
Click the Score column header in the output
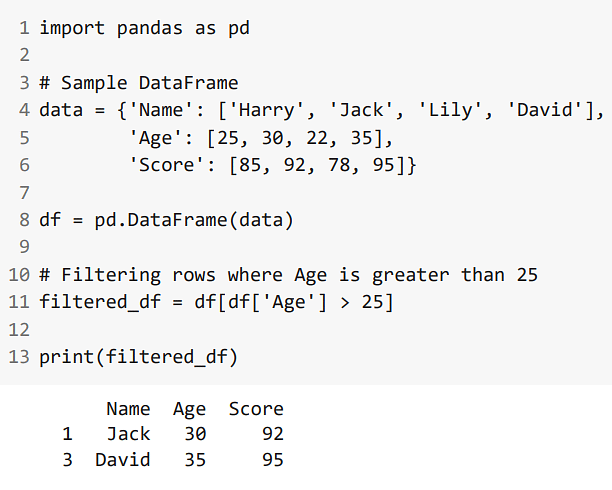256,409
